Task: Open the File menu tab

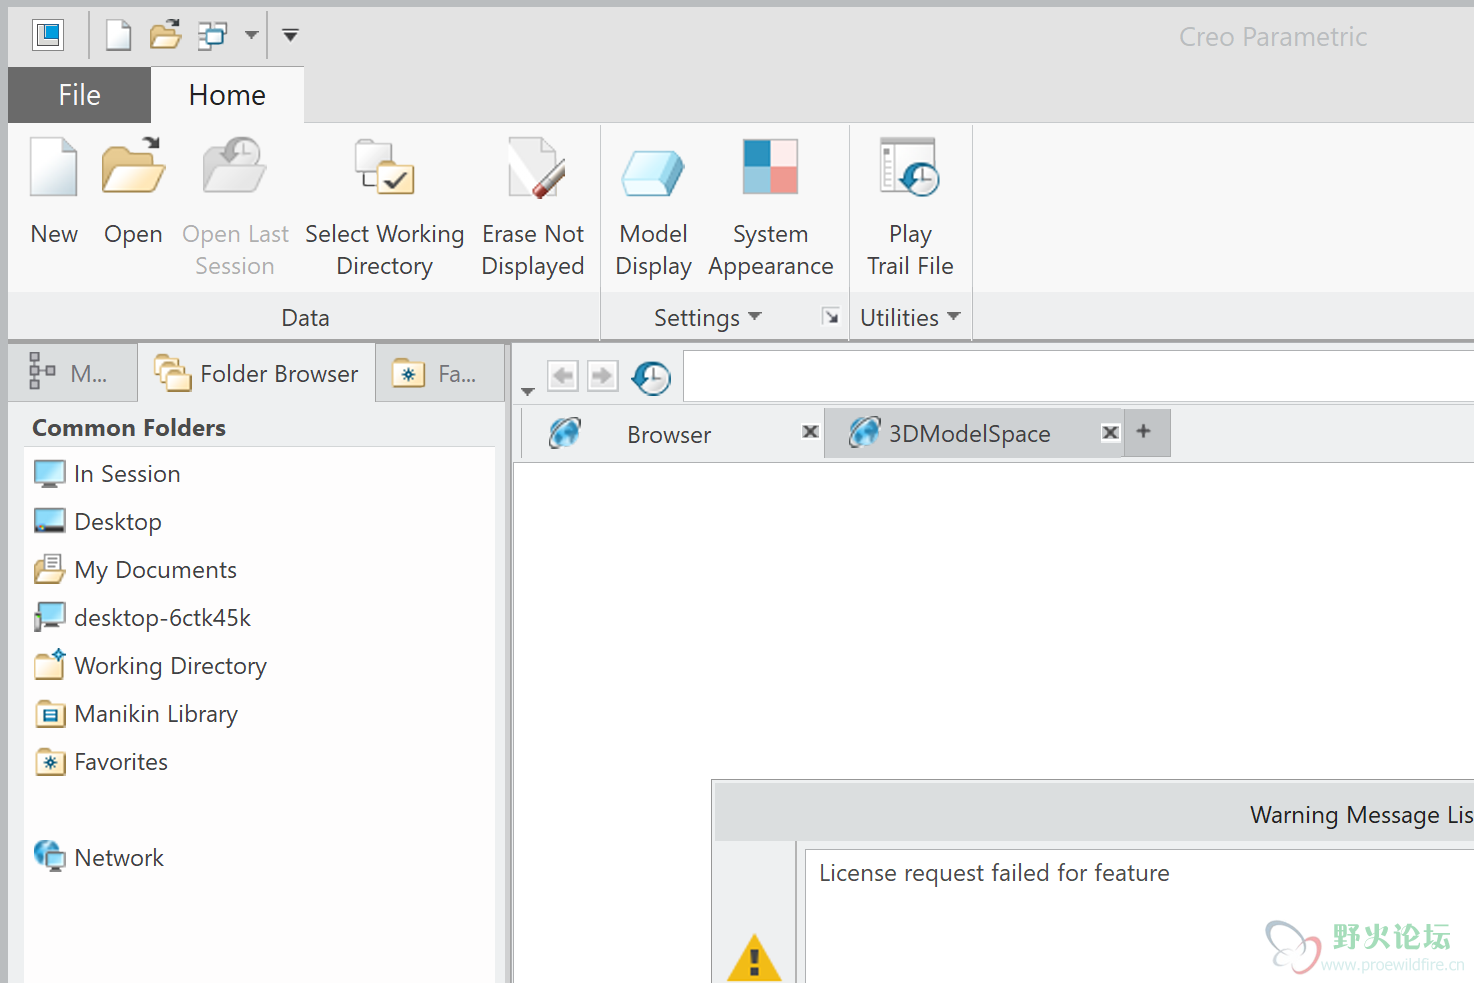Action: coord(79,95)
